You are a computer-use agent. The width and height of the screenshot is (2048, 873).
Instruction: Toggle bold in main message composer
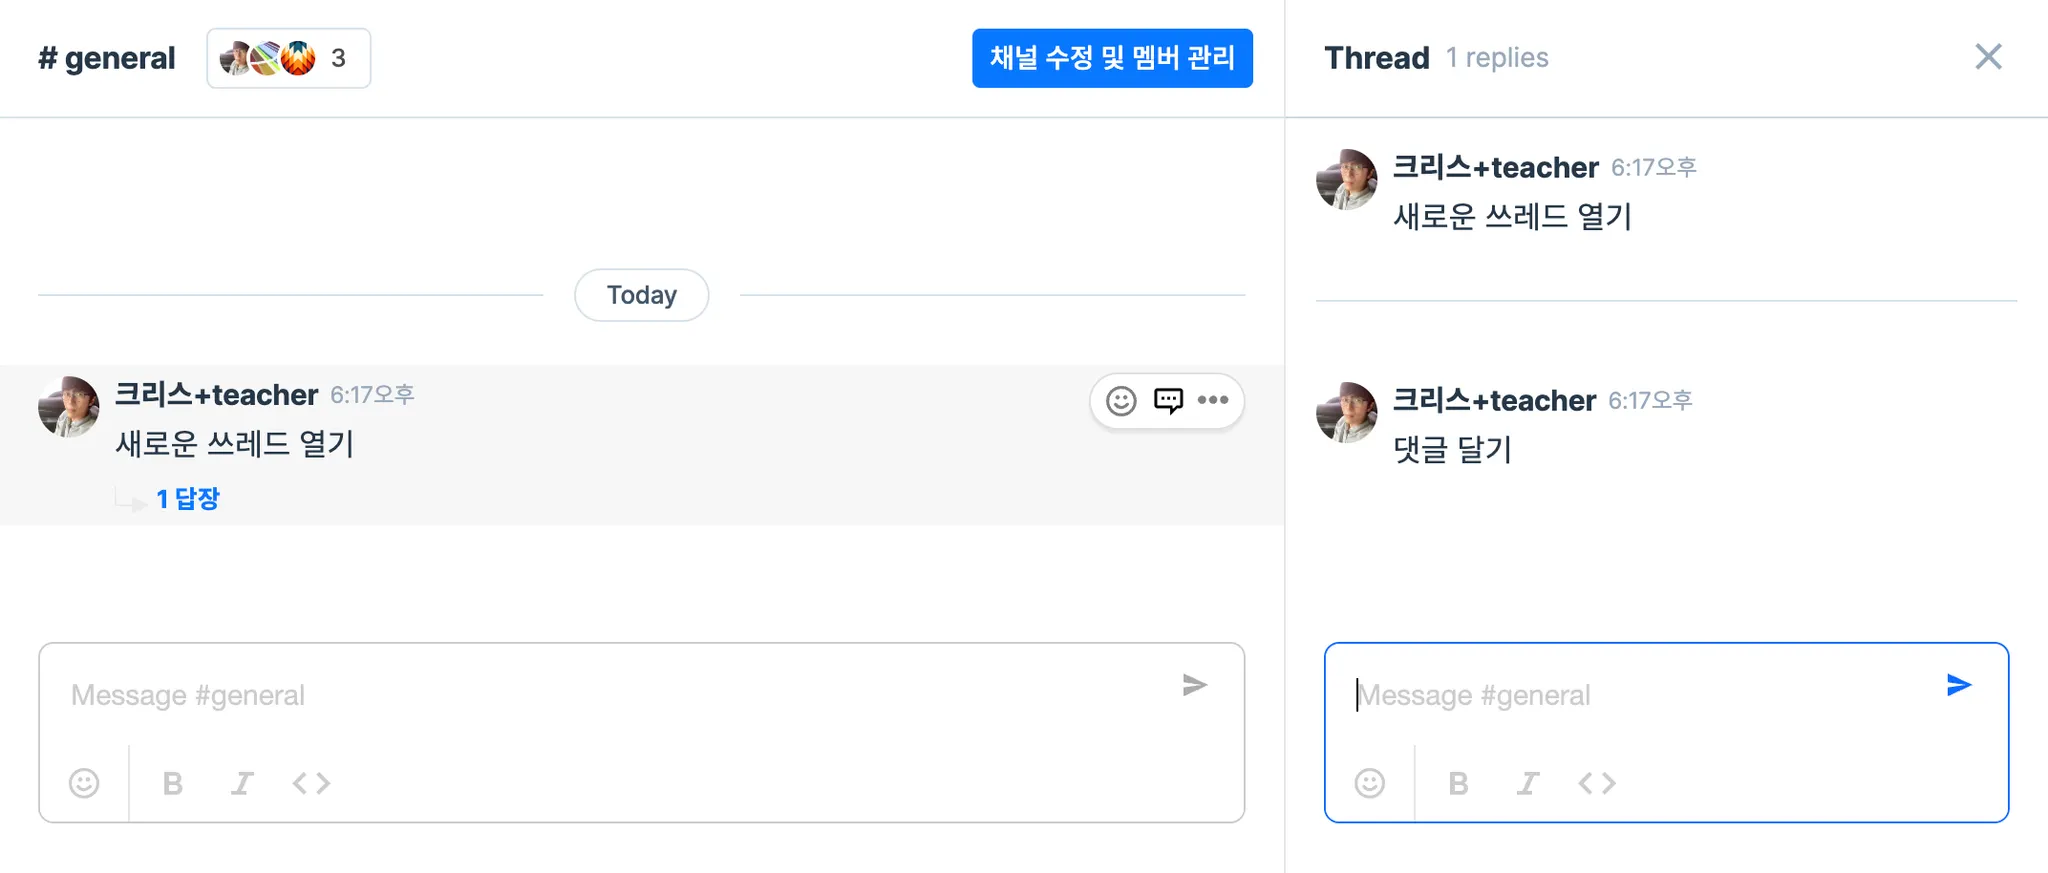coord(173,783)
